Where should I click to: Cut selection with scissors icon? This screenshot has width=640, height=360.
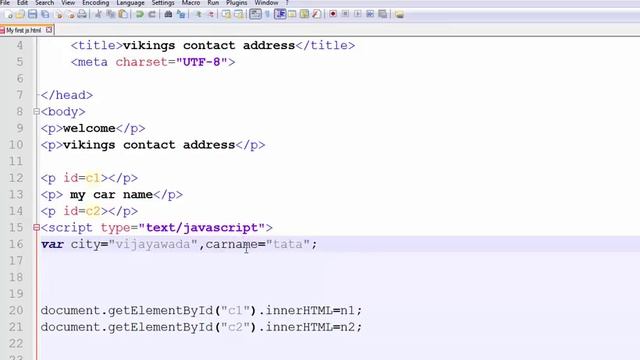pos(98,14)
